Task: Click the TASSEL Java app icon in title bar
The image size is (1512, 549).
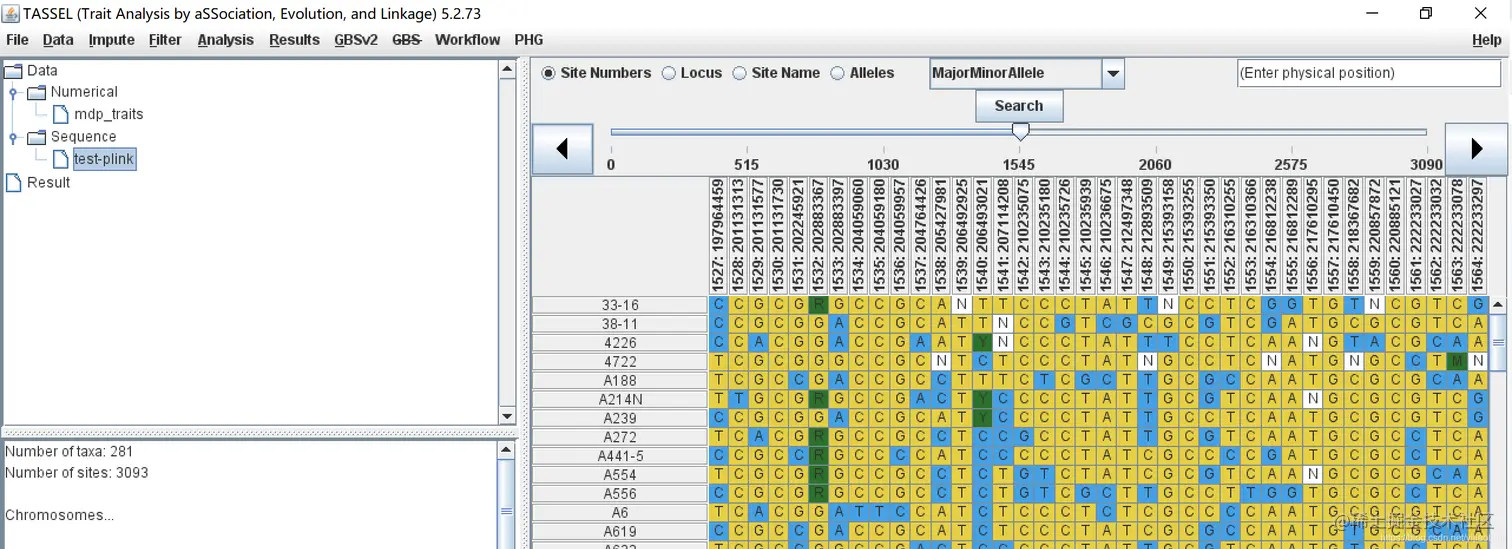Action: [12, 13]
